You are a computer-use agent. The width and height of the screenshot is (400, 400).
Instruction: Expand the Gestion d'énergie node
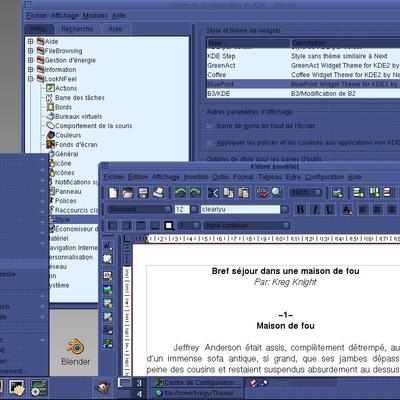point(31,60)
